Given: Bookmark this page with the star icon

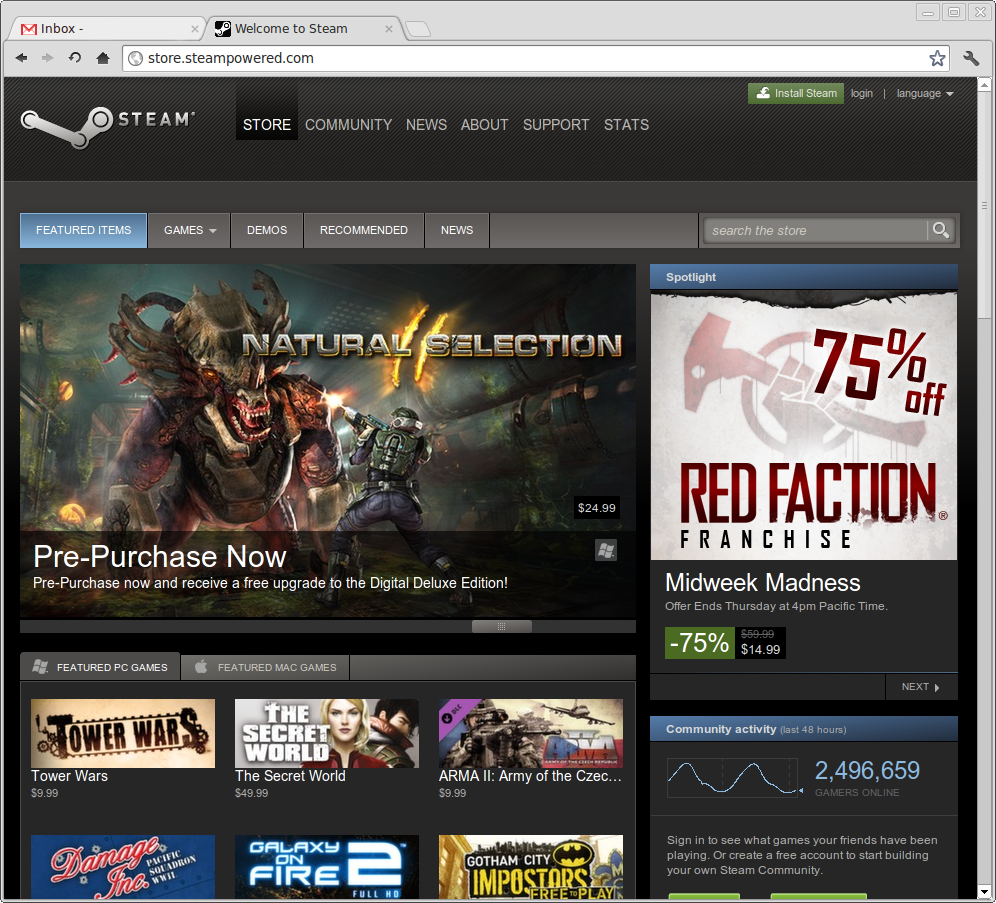Looking at the screenshot, I should pyautogui.click(x=937, y=58).
